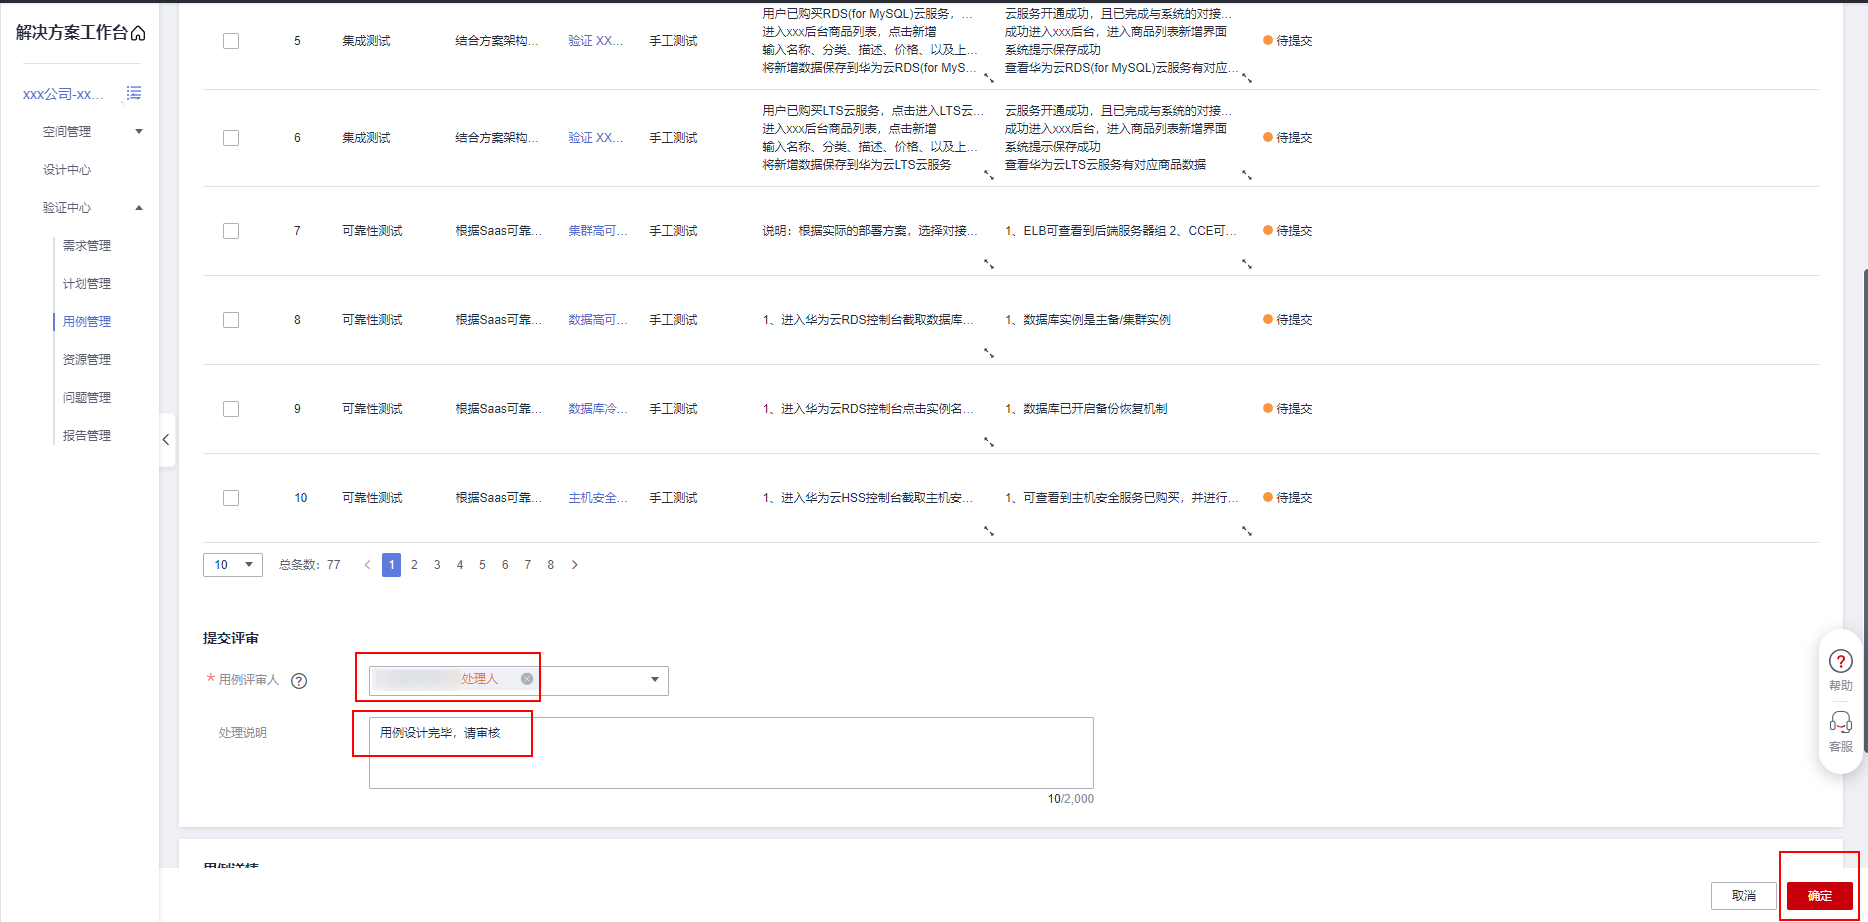Expand test steps of row 9
Viewport: 1868px width, 922px height.
pos(989,442)
